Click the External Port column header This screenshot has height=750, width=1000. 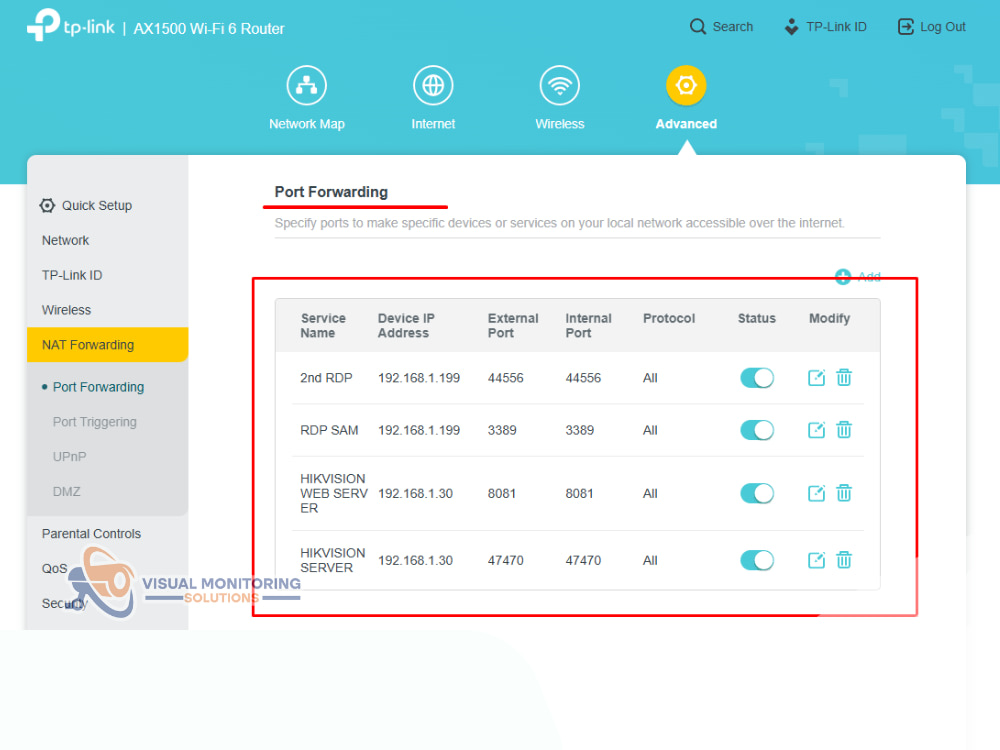coord(513,325)
